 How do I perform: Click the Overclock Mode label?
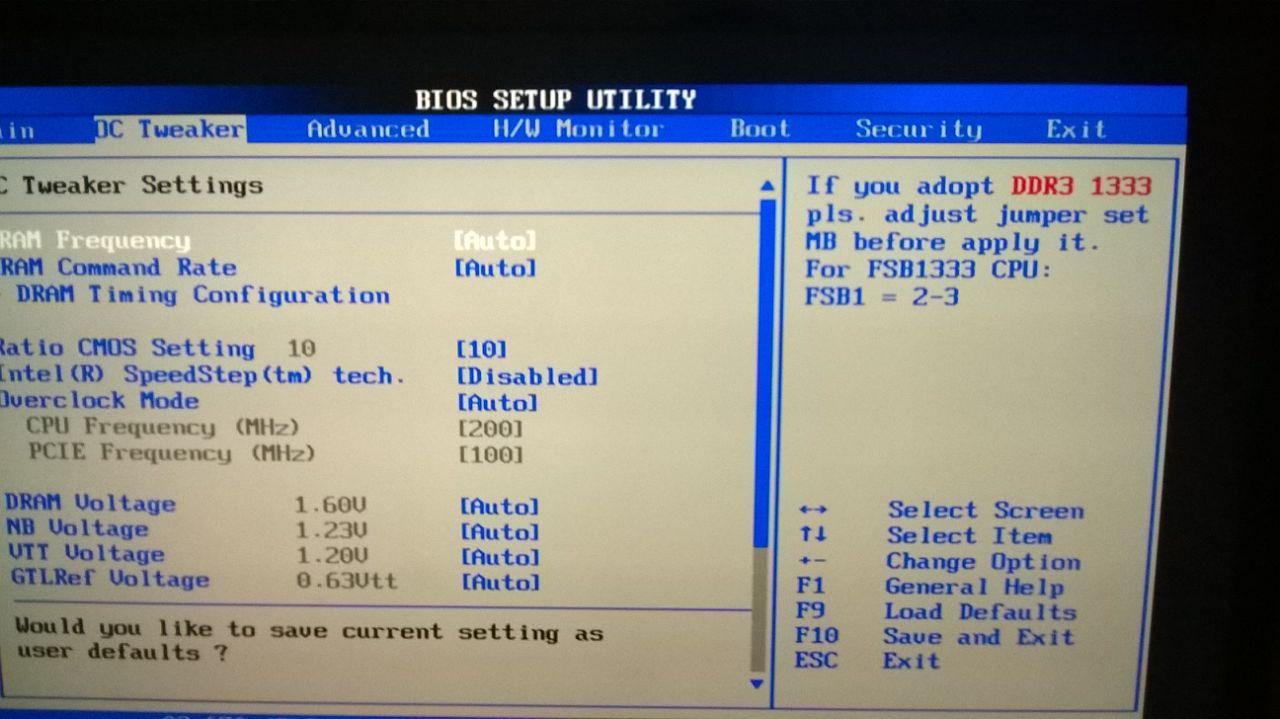[x=99, y=401]
